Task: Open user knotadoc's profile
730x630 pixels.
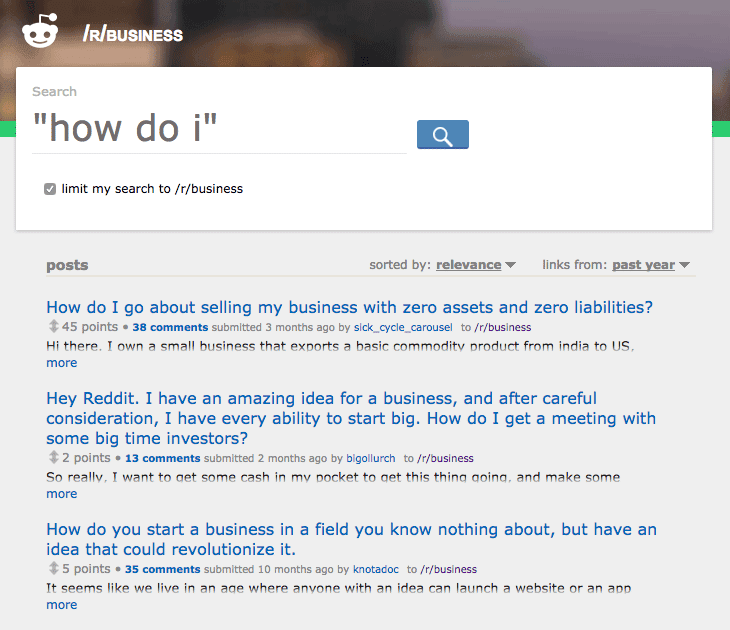Action: 378,570
